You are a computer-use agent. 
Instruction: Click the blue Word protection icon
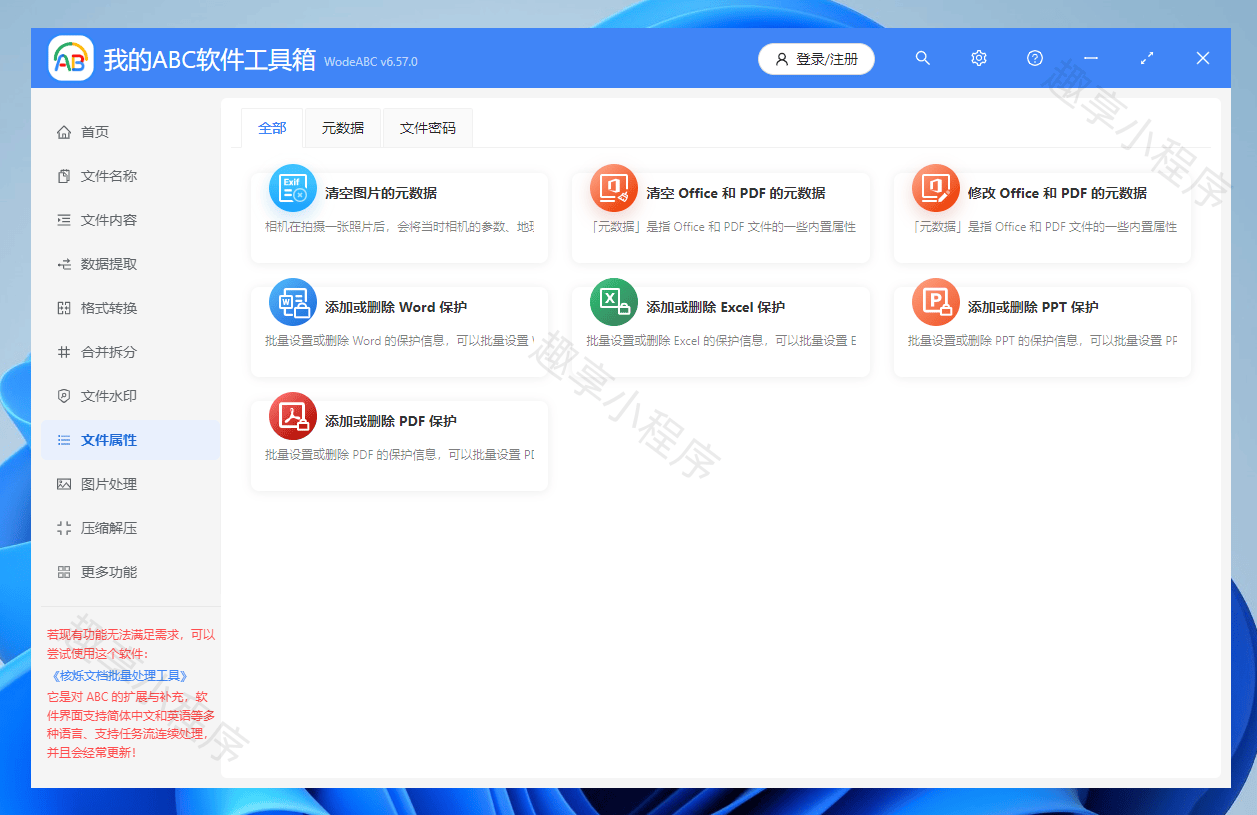coord(293,302)
